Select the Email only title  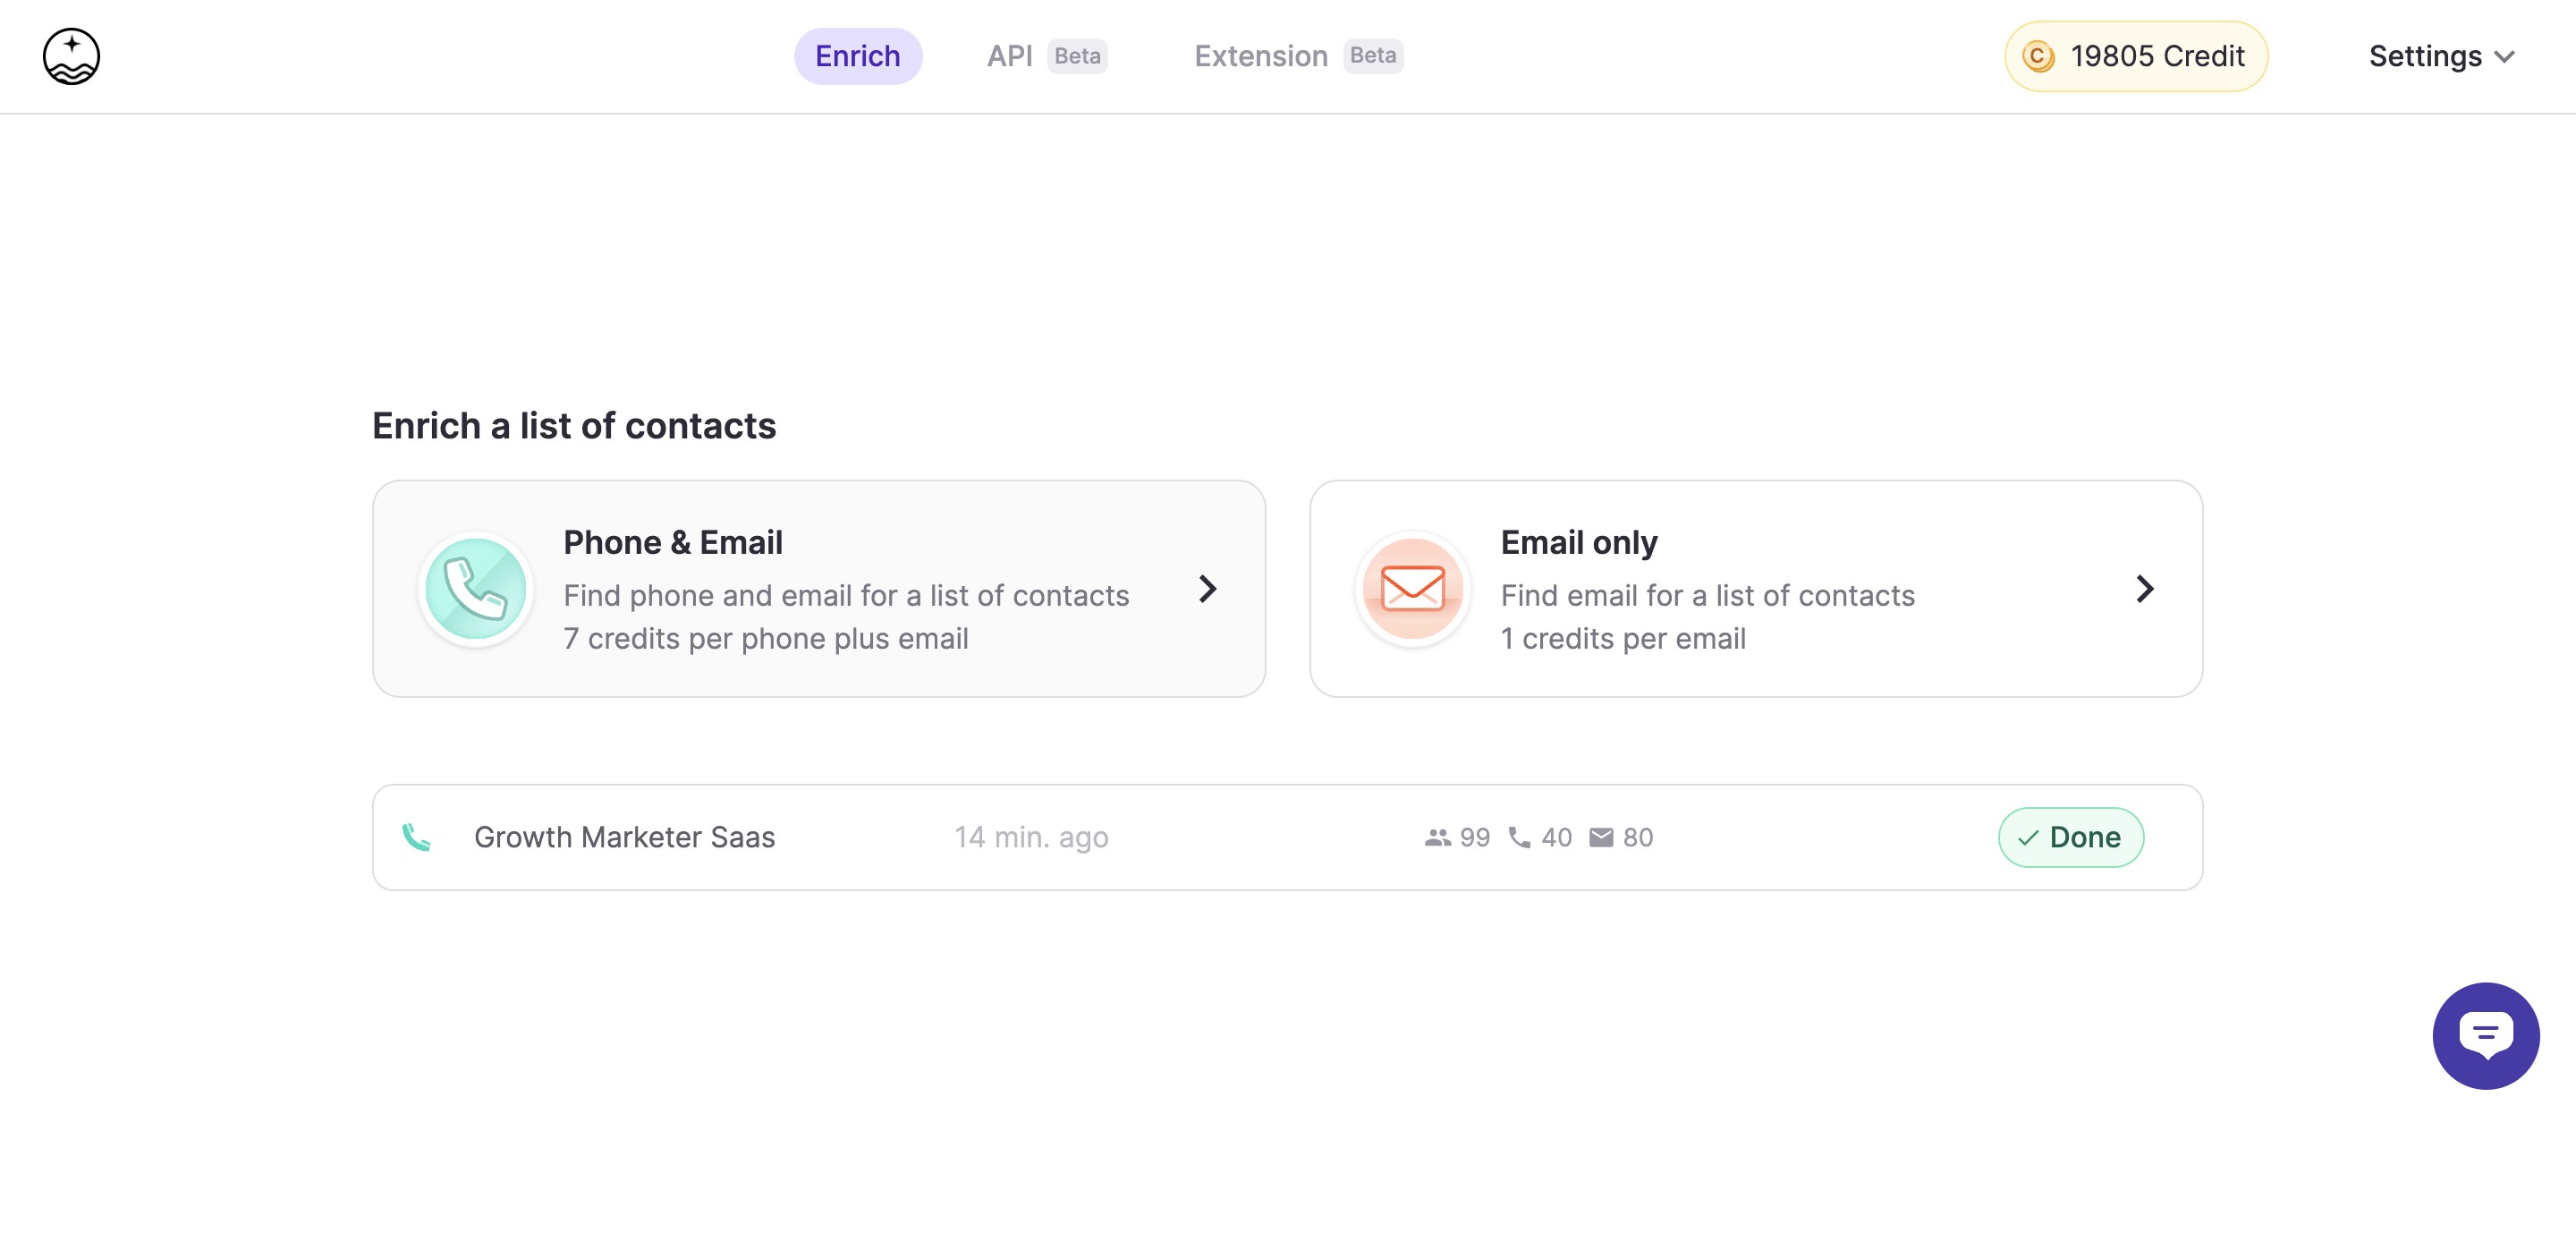coord(1578,542)
